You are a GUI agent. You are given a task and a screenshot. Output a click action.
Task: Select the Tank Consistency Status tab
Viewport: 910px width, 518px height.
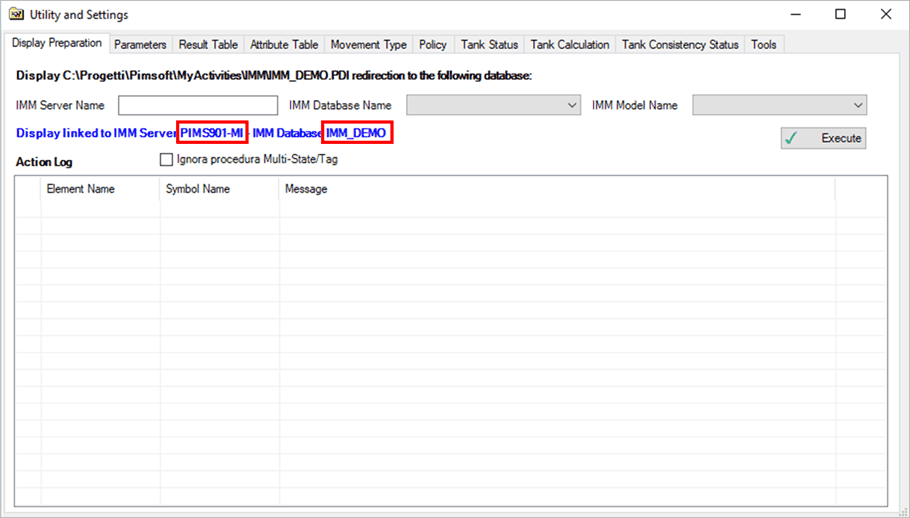click(x=680, y=45)
